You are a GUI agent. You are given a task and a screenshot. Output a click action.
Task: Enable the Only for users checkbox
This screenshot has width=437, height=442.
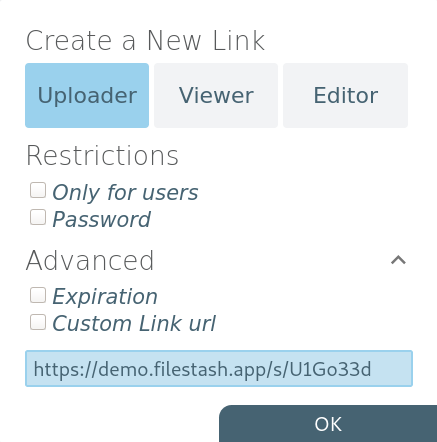38,190
